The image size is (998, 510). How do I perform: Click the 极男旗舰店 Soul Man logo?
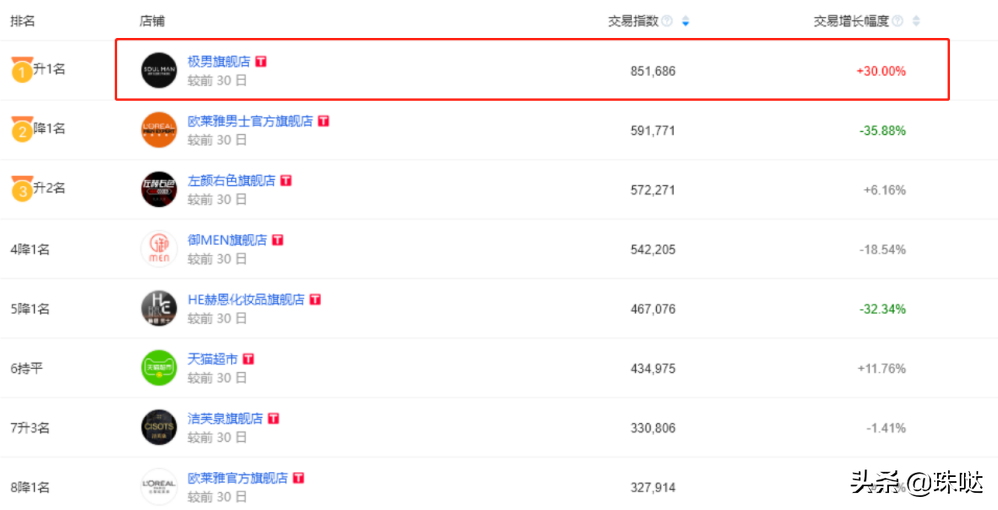158,70
